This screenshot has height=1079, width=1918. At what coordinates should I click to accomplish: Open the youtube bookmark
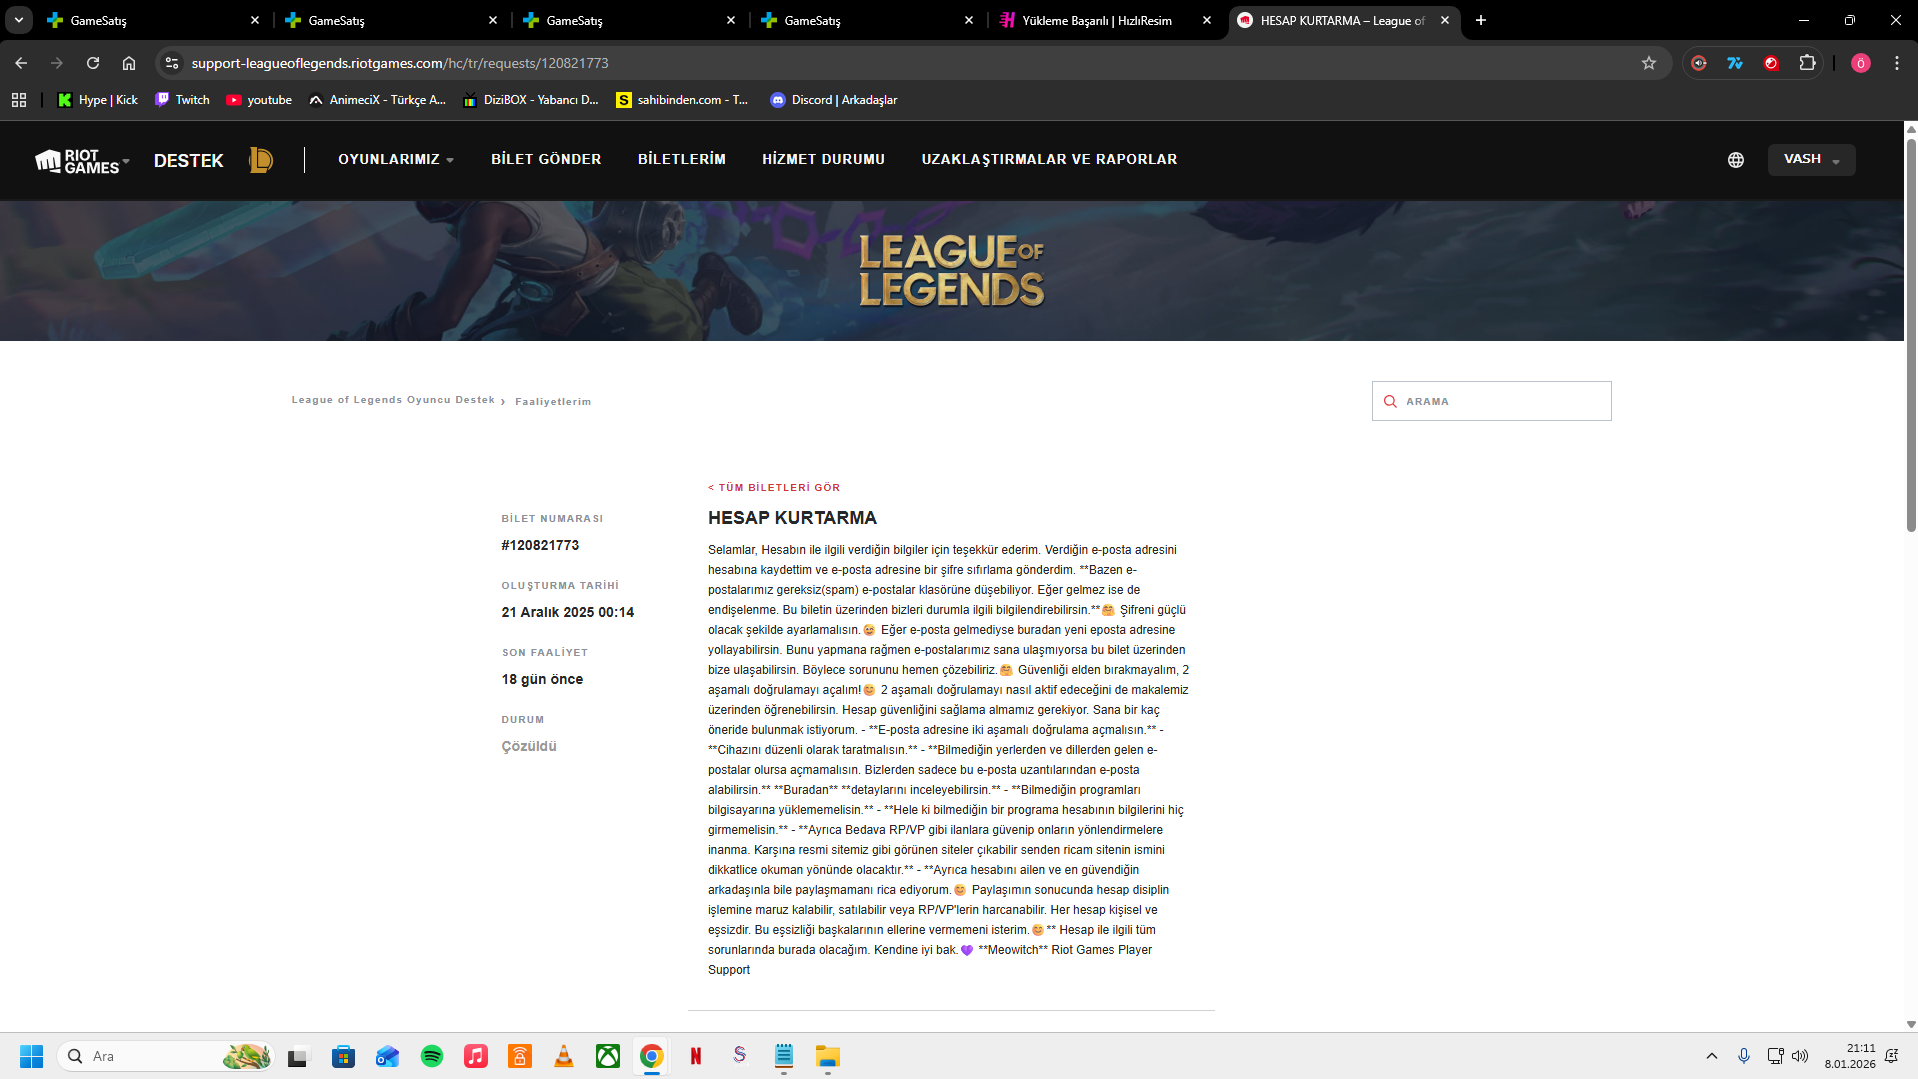(259, 100)
